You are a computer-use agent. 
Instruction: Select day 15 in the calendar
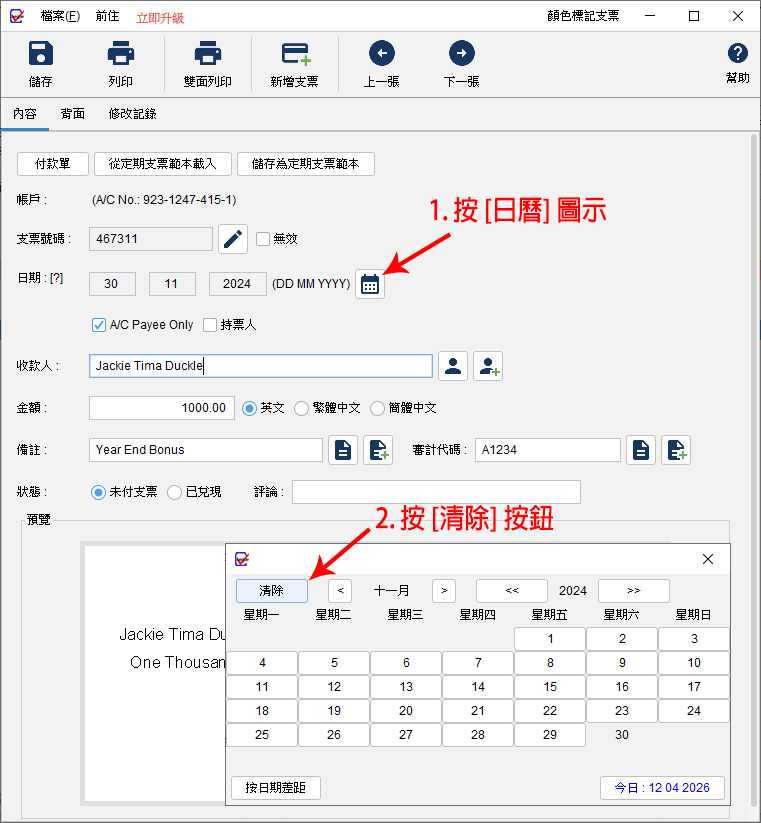550,687
